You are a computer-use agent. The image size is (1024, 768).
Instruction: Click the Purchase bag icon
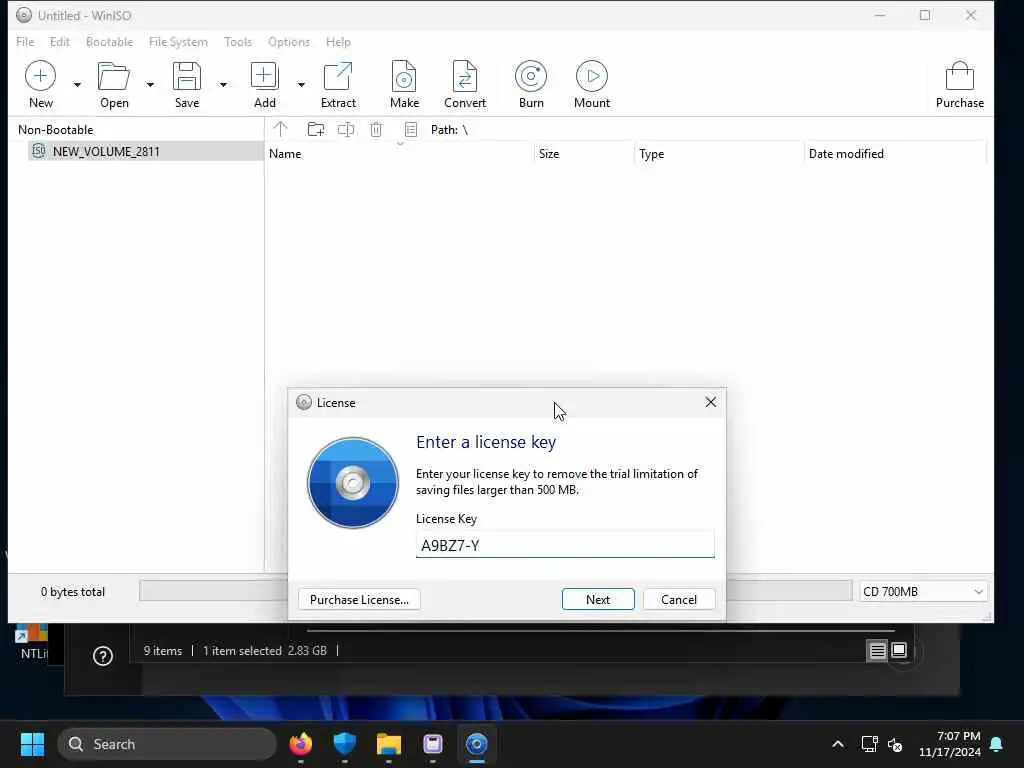pyautogui.click(x=959, y=76)
